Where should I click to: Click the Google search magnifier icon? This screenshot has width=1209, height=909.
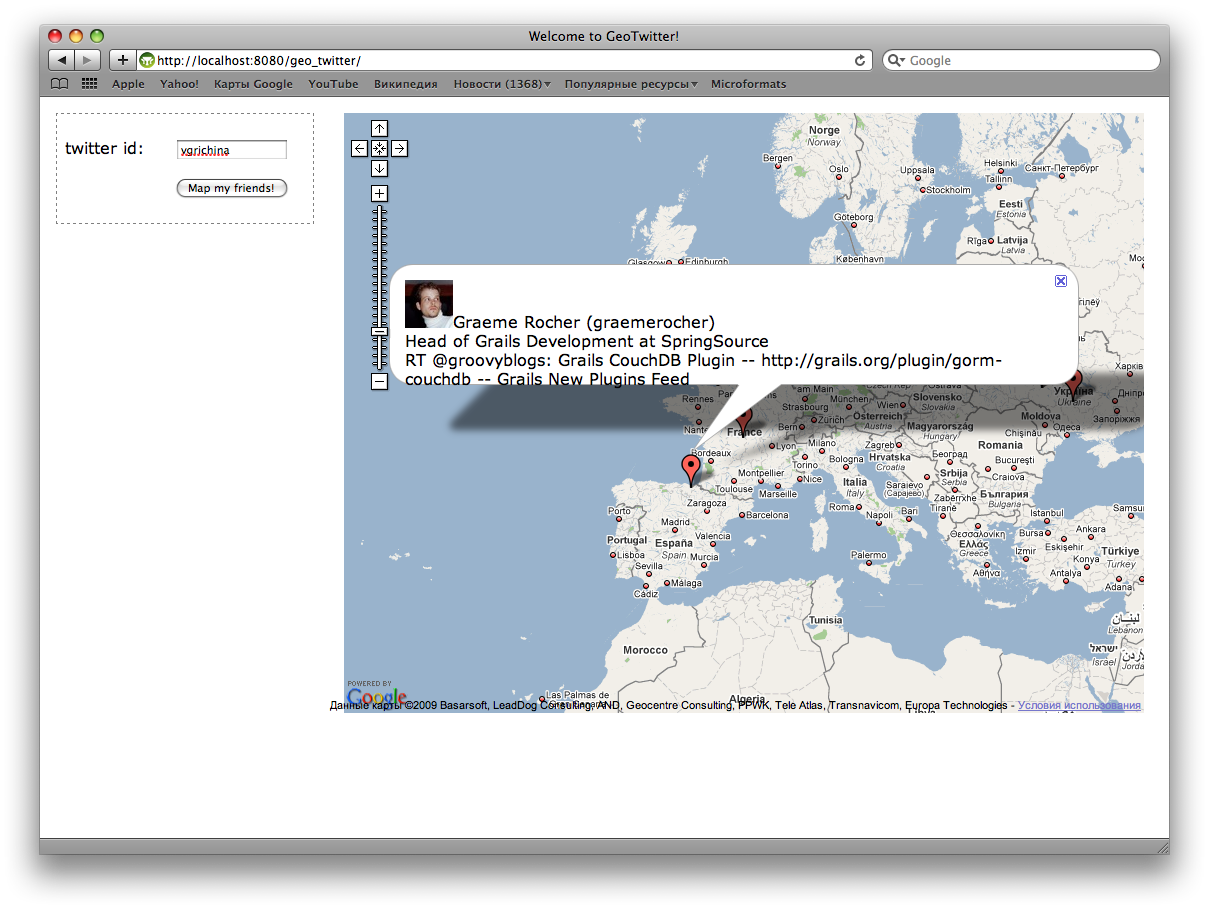[x=895, y=60]
